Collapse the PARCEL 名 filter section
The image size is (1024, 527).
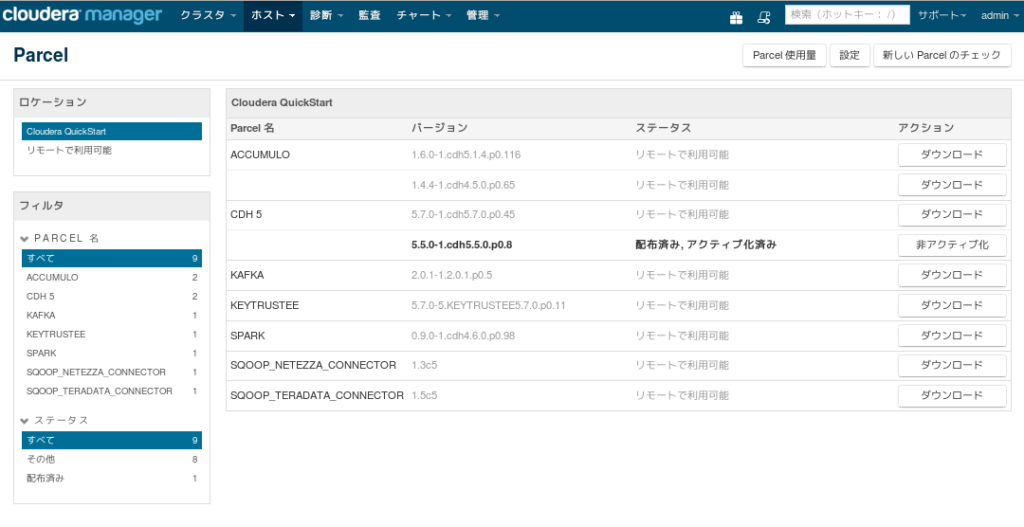[x=60, y=238]
